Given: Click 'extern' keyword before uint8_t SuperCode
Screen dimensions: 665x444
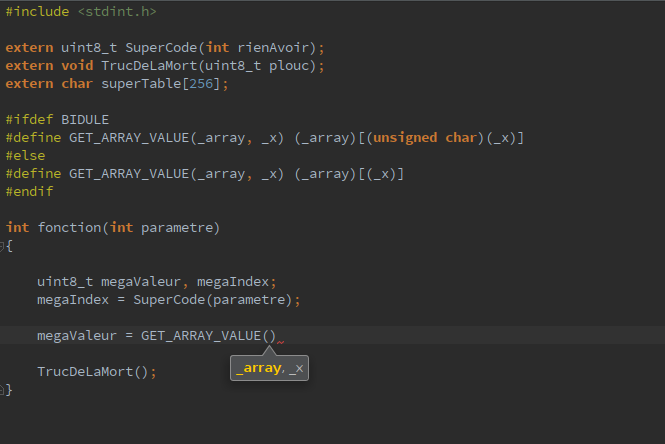Looking at the screenshot, I should point(29,47).
